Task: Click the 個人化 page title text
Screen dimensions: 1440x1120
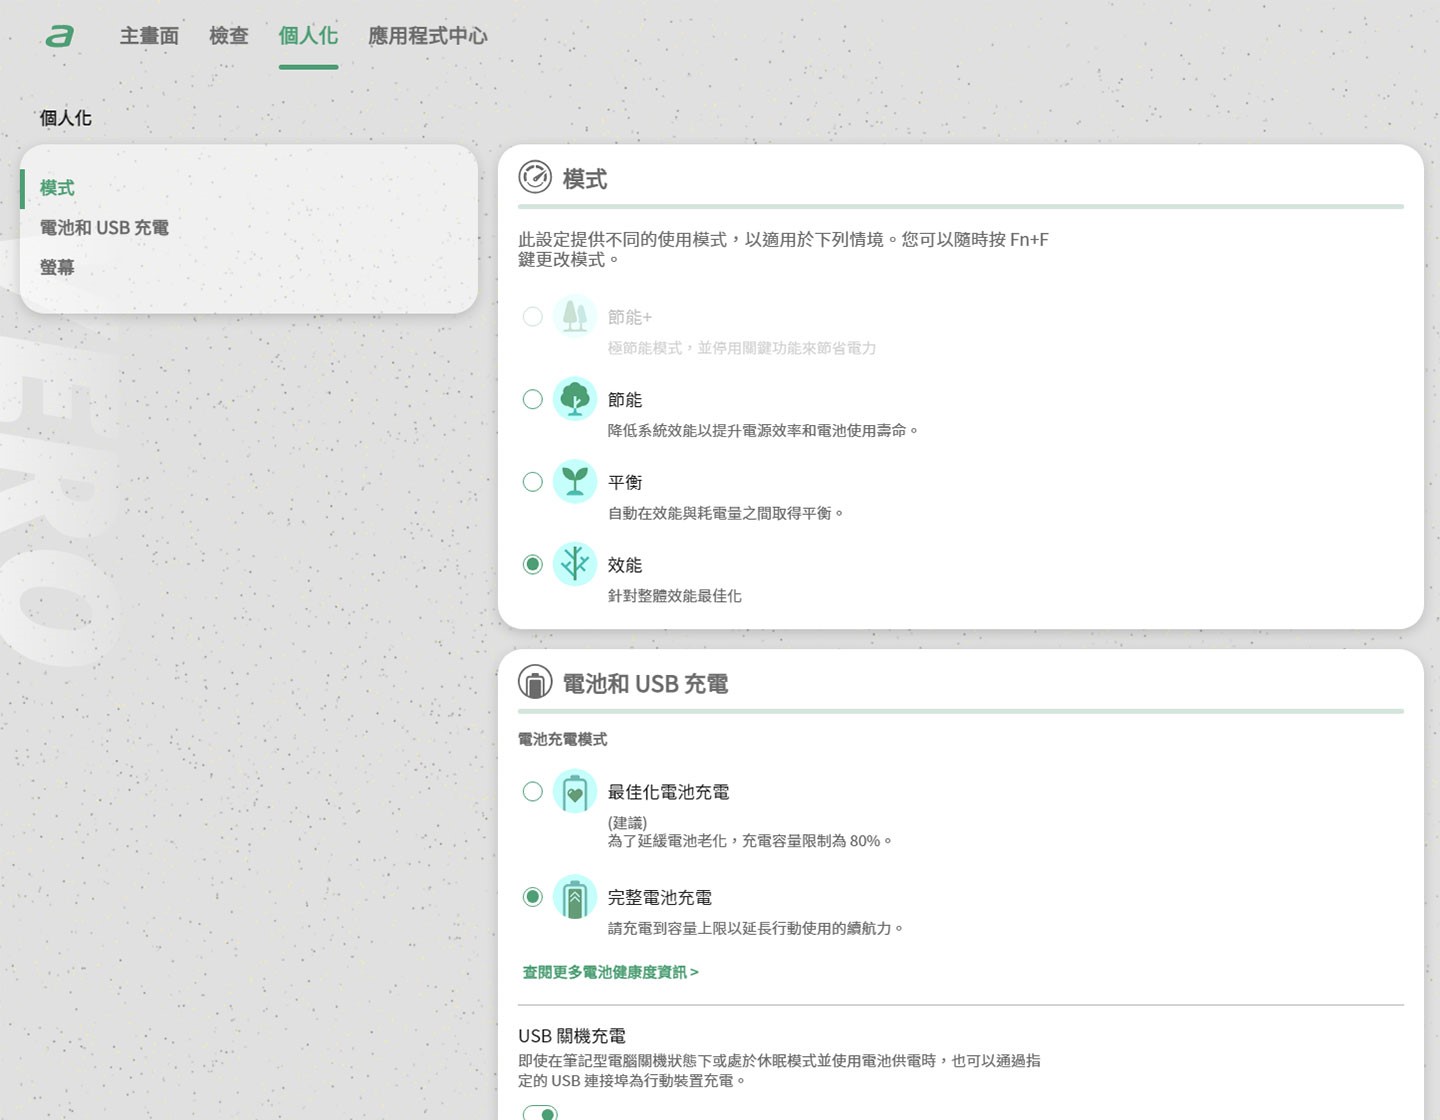Action: coord(66,118)
